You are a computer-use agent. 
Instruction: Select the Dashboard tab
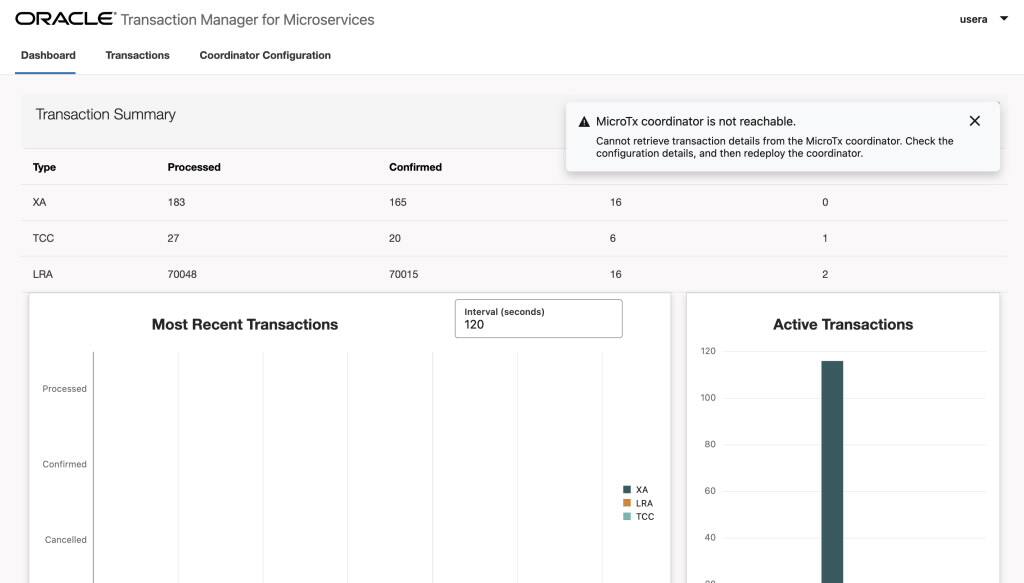[47, 55]
